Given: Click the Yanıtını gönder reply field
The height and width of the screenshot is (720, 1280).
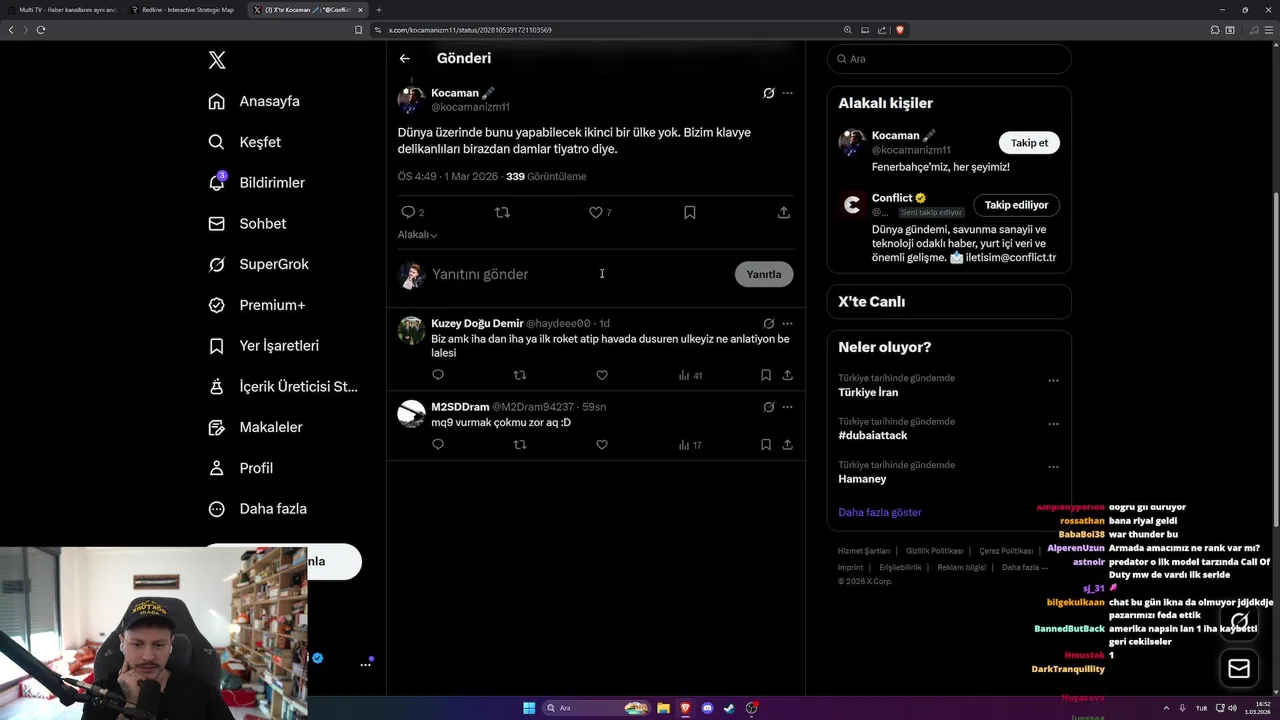Looking at the screenshot, I should coord(580,274).
